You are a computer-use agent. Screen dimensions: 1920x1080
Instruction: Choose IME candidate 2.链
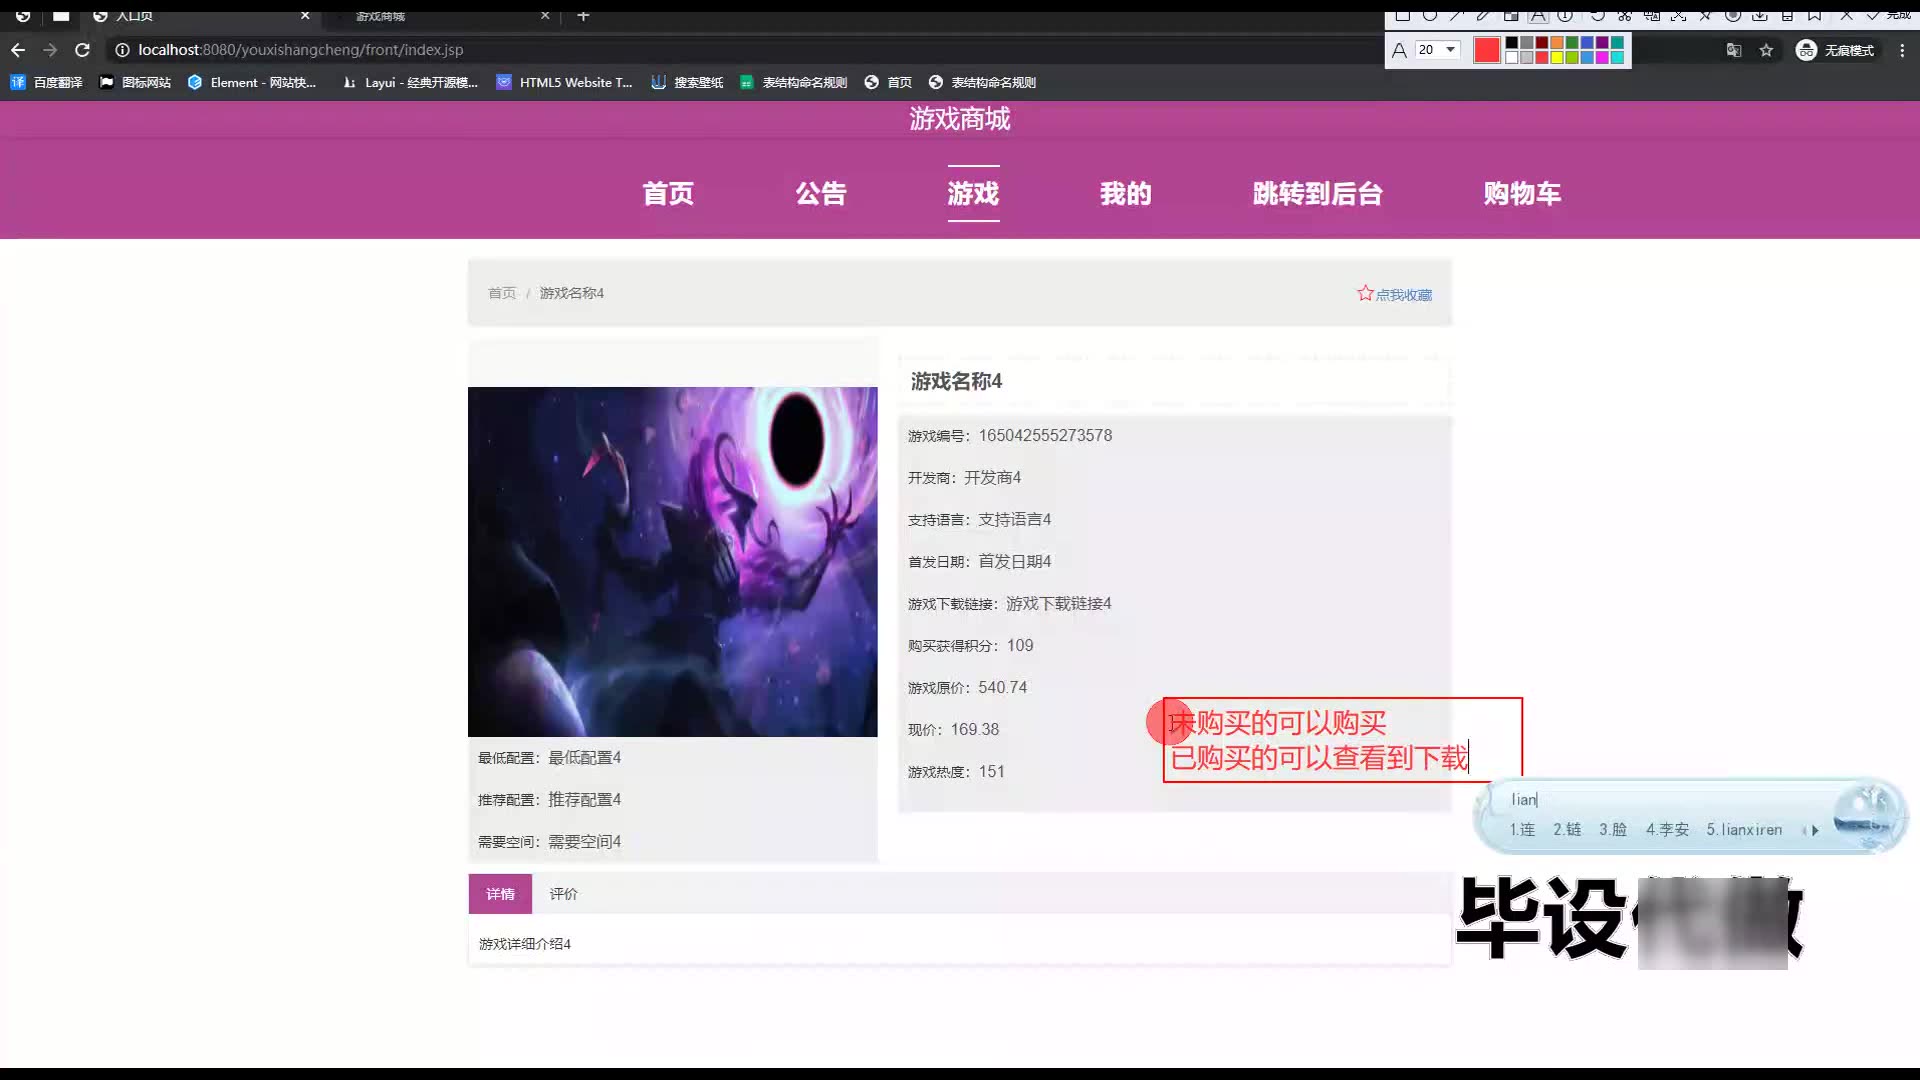pos(1567,830)
